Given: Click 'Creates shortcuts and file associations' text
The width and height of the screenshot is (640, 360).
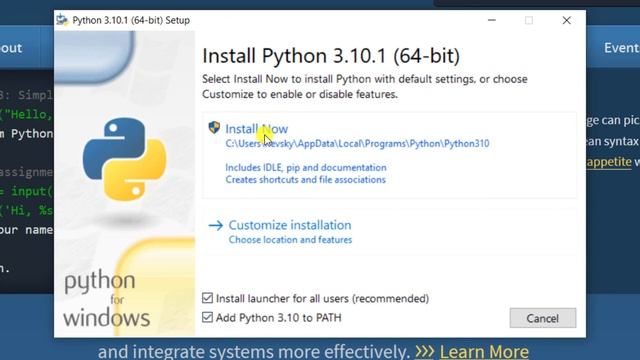Looking at the screenshot, I should coord(305,180).
